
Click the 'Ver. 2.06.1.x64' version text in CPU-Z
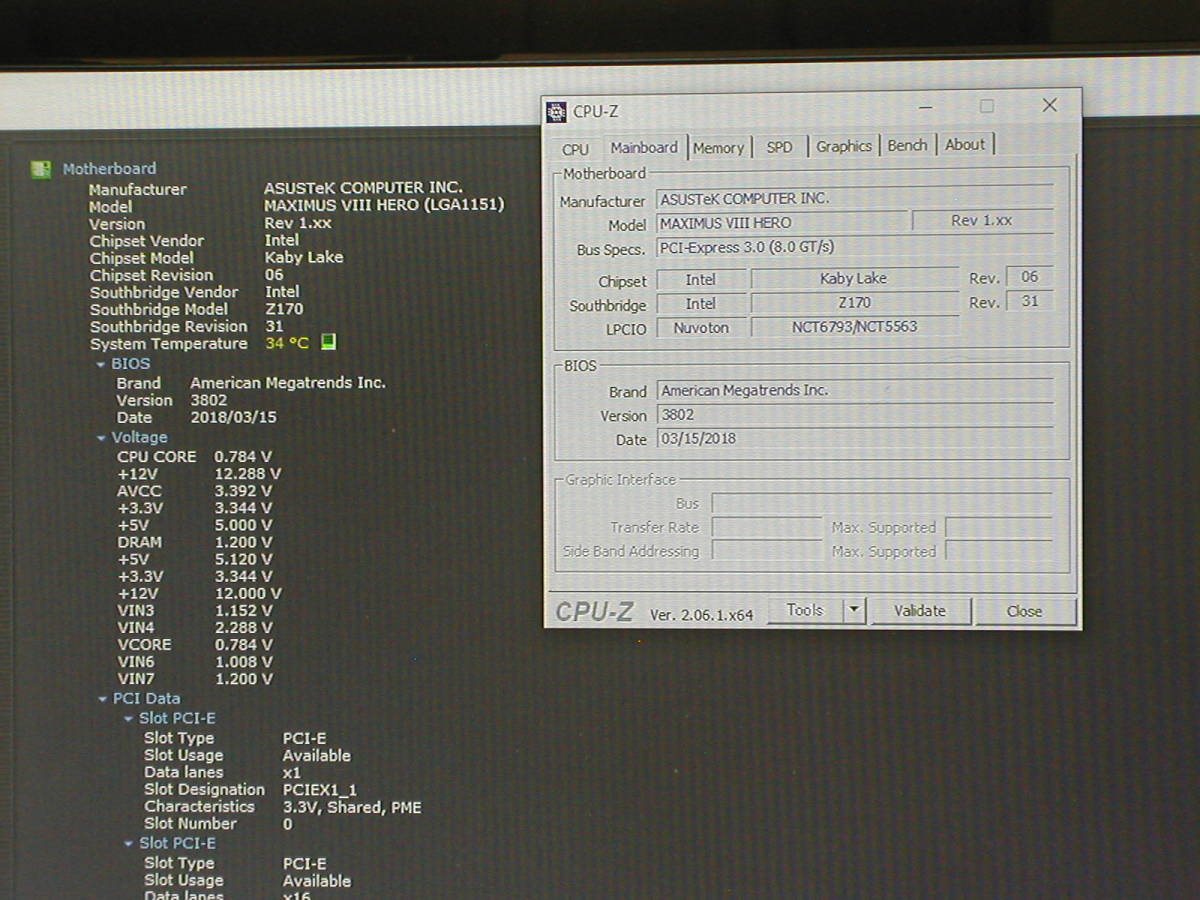[x=701, y=614]
